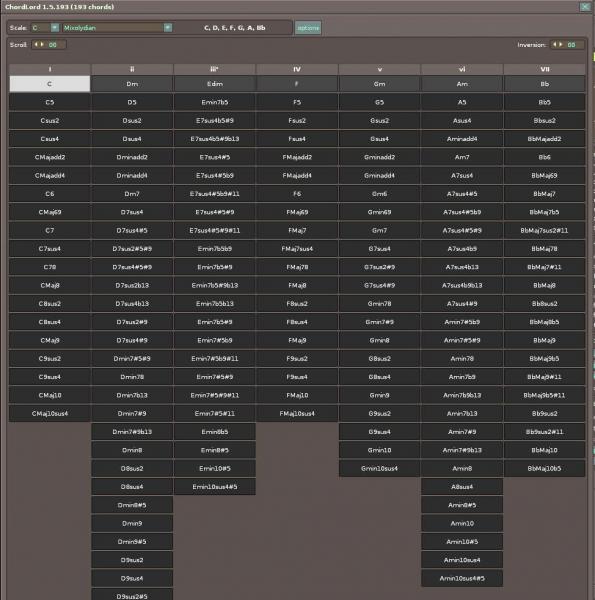595x600 pixels.
Task: Play the BbMaj10b5 chord
Action: click(544, 468)
